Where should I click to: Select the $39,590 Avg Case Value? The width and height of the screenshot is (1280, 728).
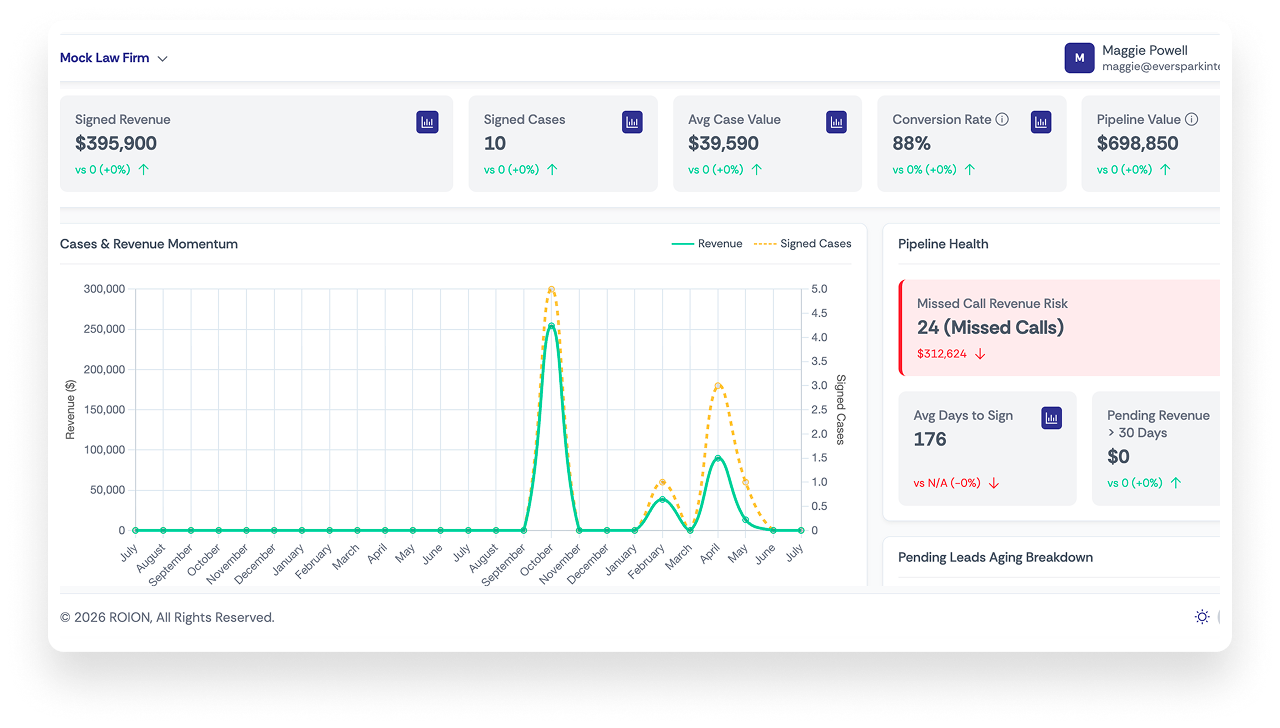pos(723,143)
